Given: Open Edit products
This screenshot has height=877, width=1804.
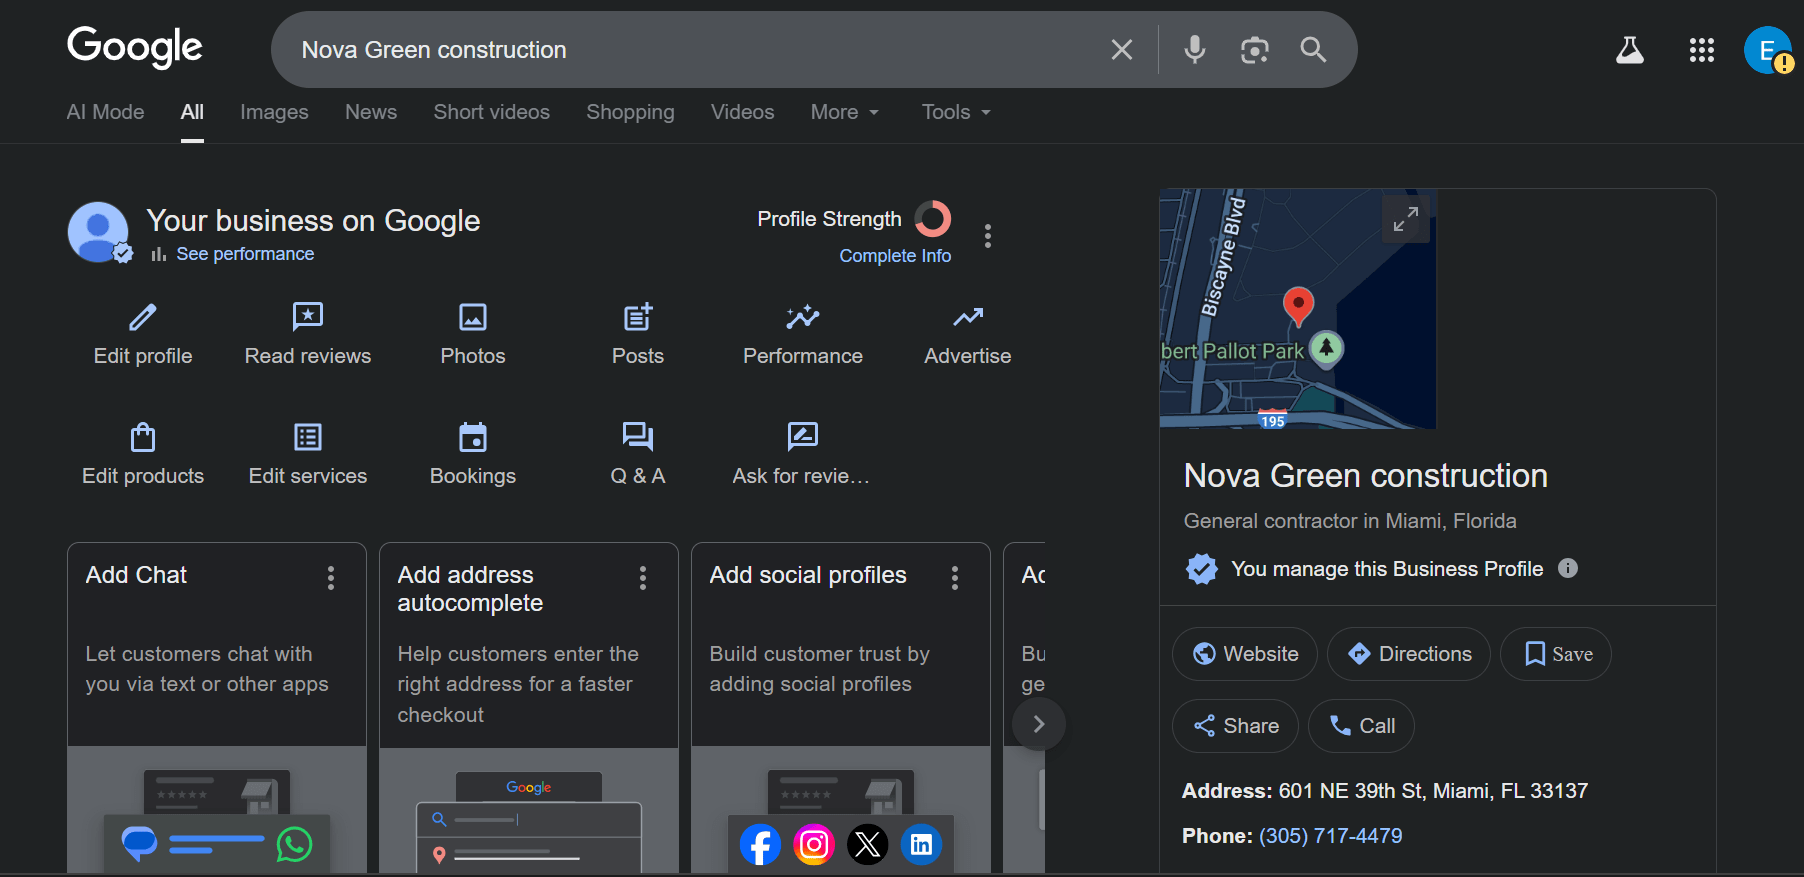Looking at the screenshot, I should (143, 455).
